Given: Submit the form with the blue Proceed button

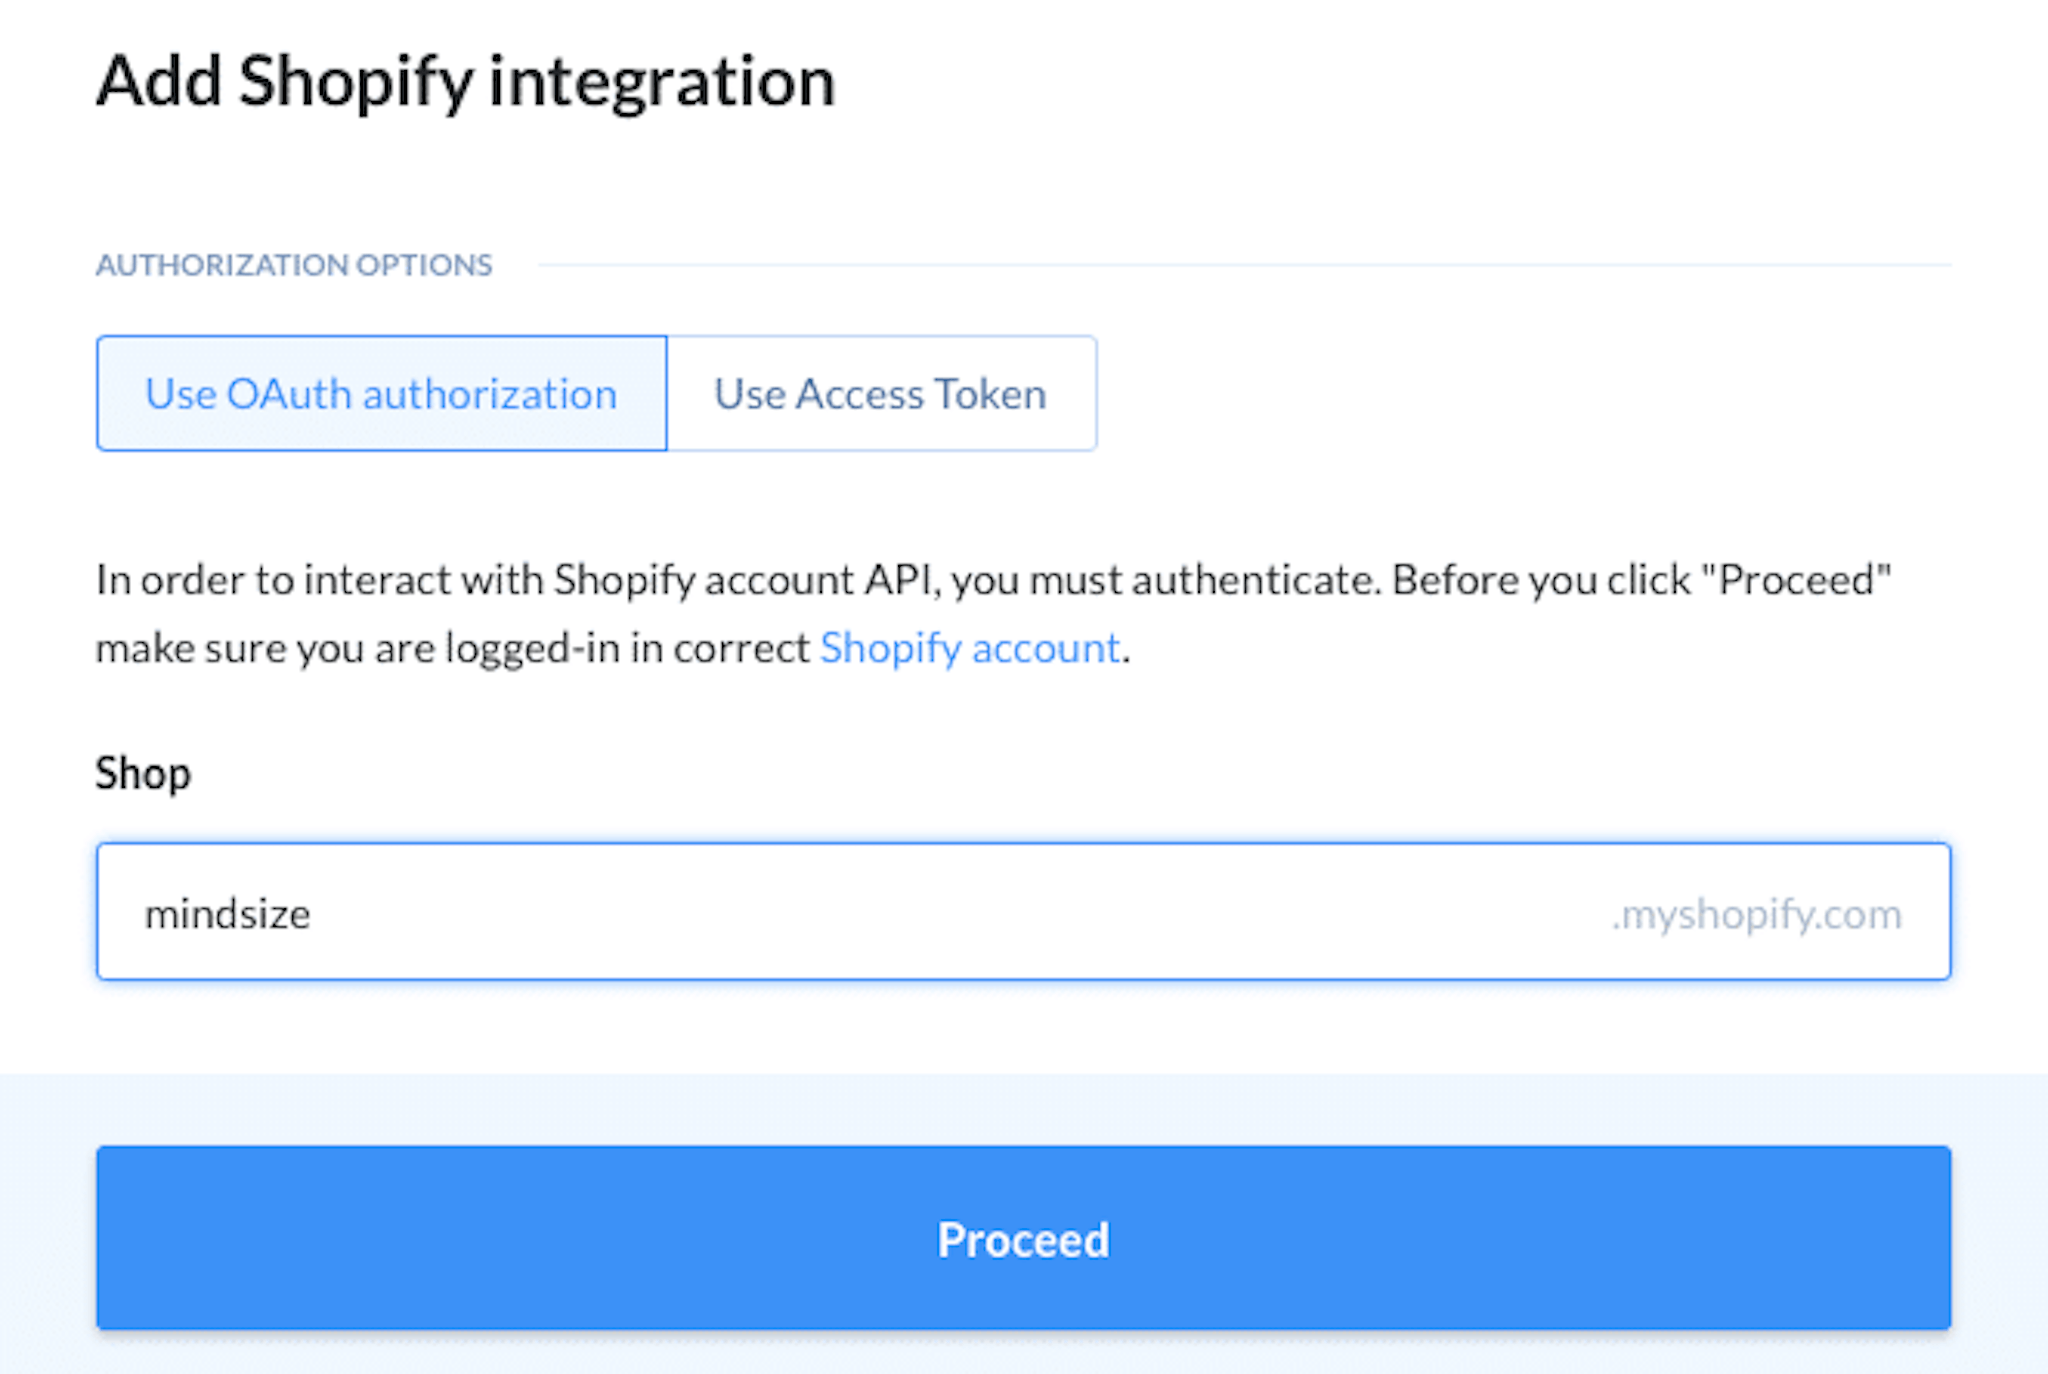Looking at the screenshot, I should [x=1023, y=1238].
